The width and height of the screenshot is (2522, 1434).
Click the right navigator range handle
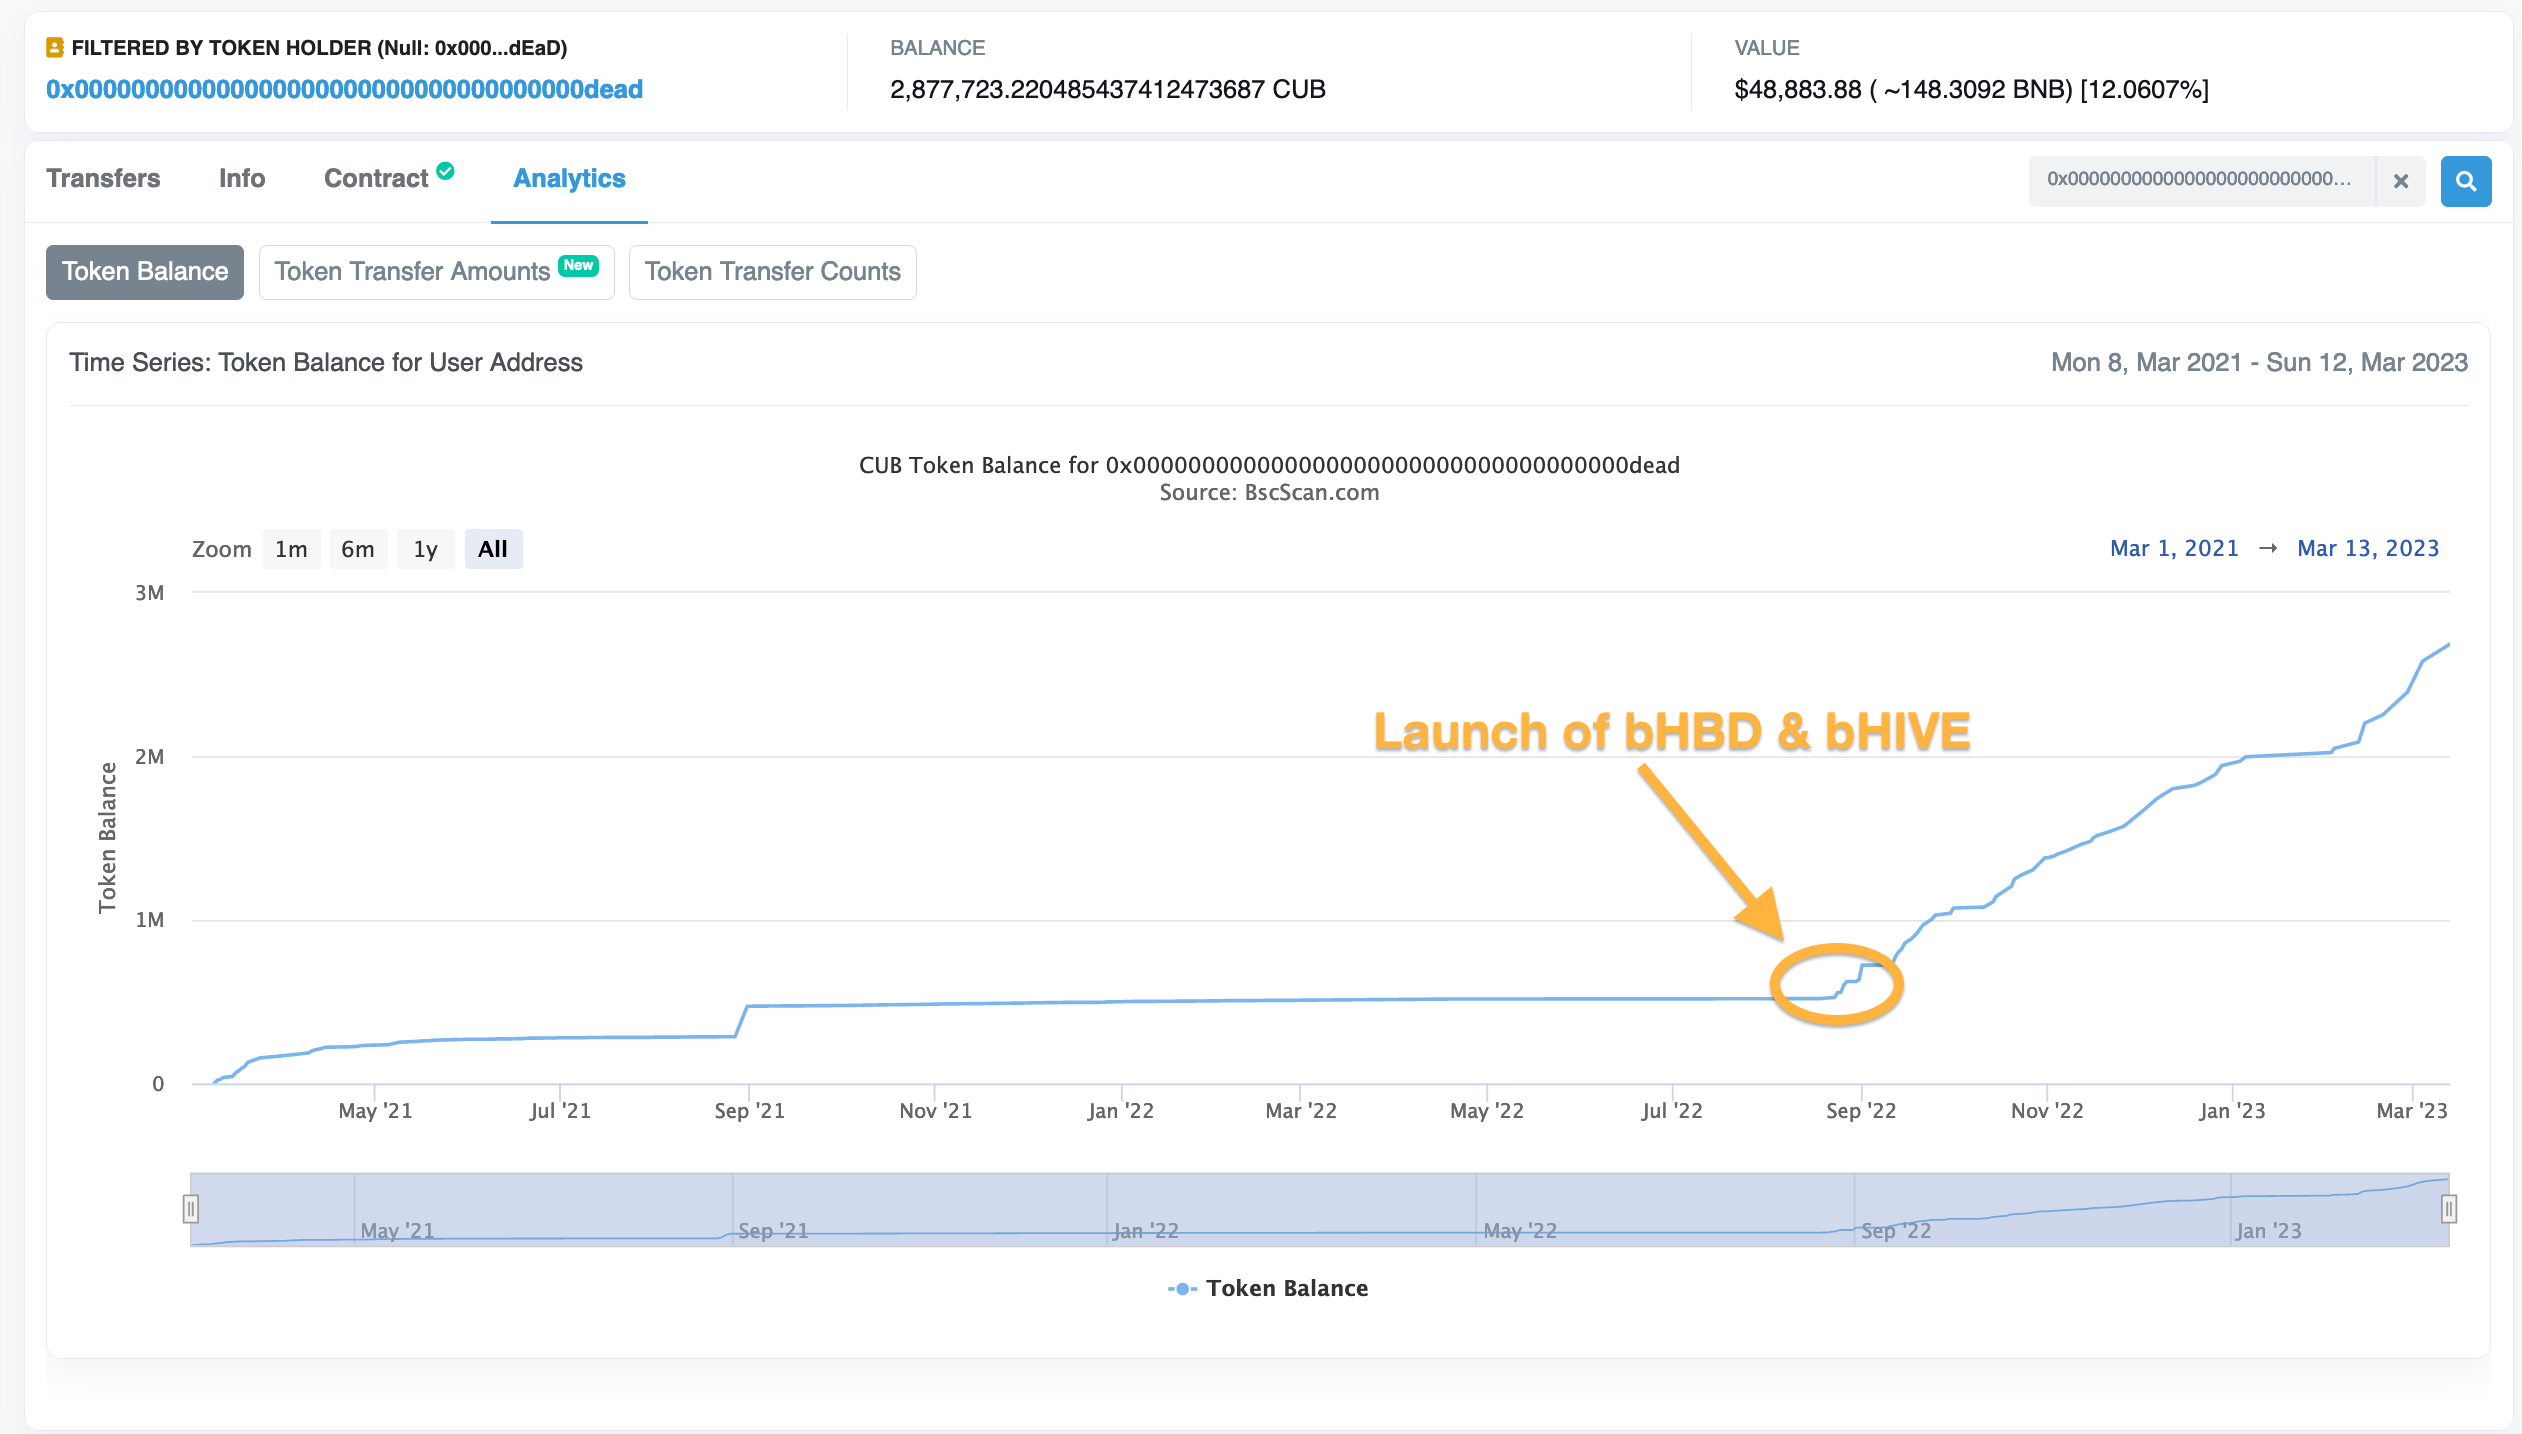[x=2449, y=1209]
